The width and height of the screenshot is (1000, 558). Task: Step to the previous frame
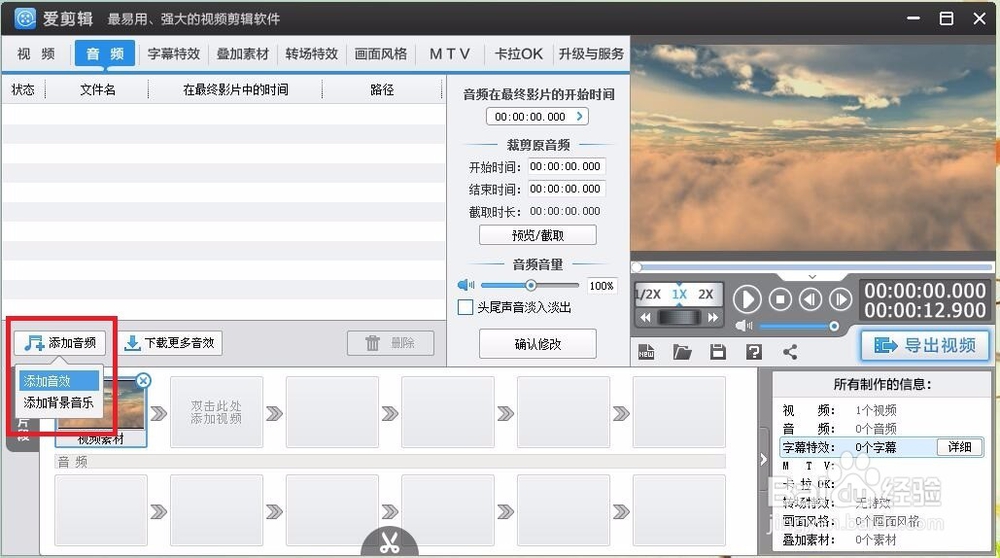[x=810, y=299]
